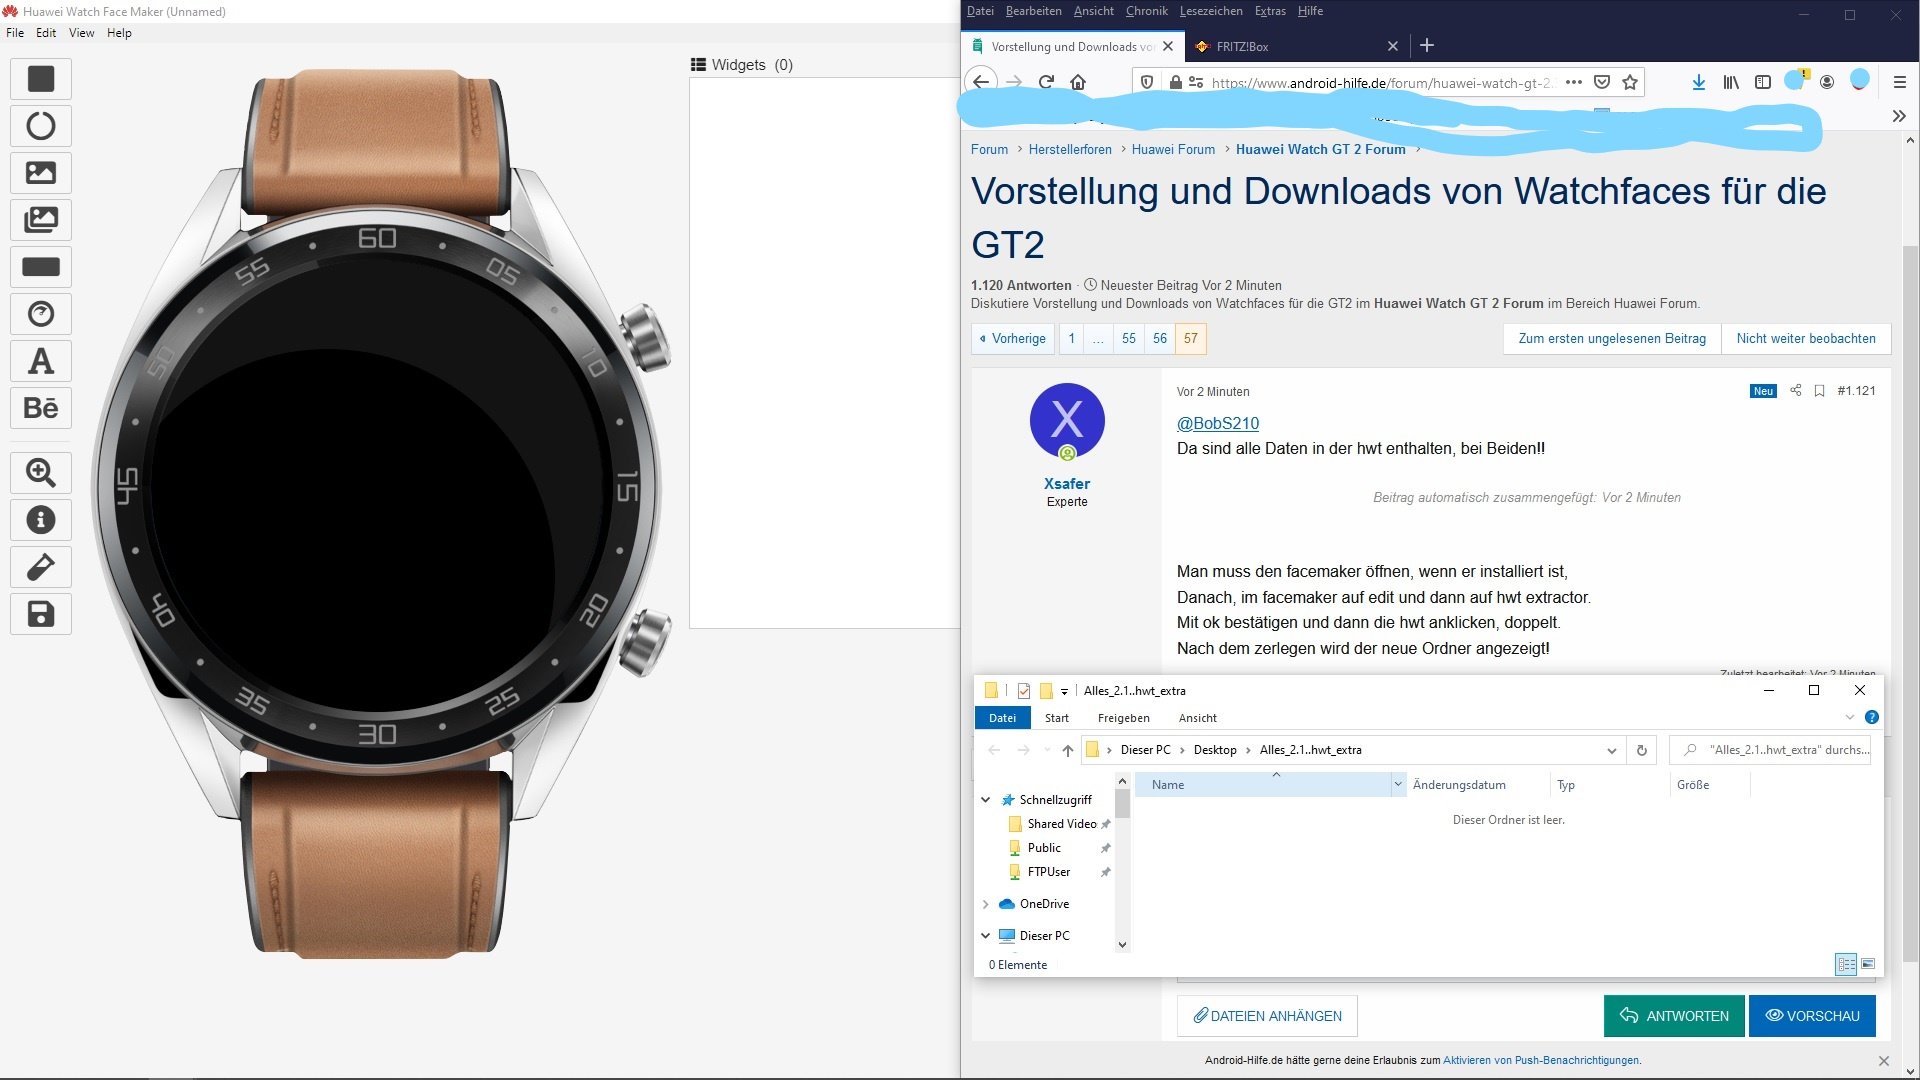The height and width of the screenshot is (1080, 1920).
Task: Open Firefox downloads arrow icon
Action: pos(1698,82)
